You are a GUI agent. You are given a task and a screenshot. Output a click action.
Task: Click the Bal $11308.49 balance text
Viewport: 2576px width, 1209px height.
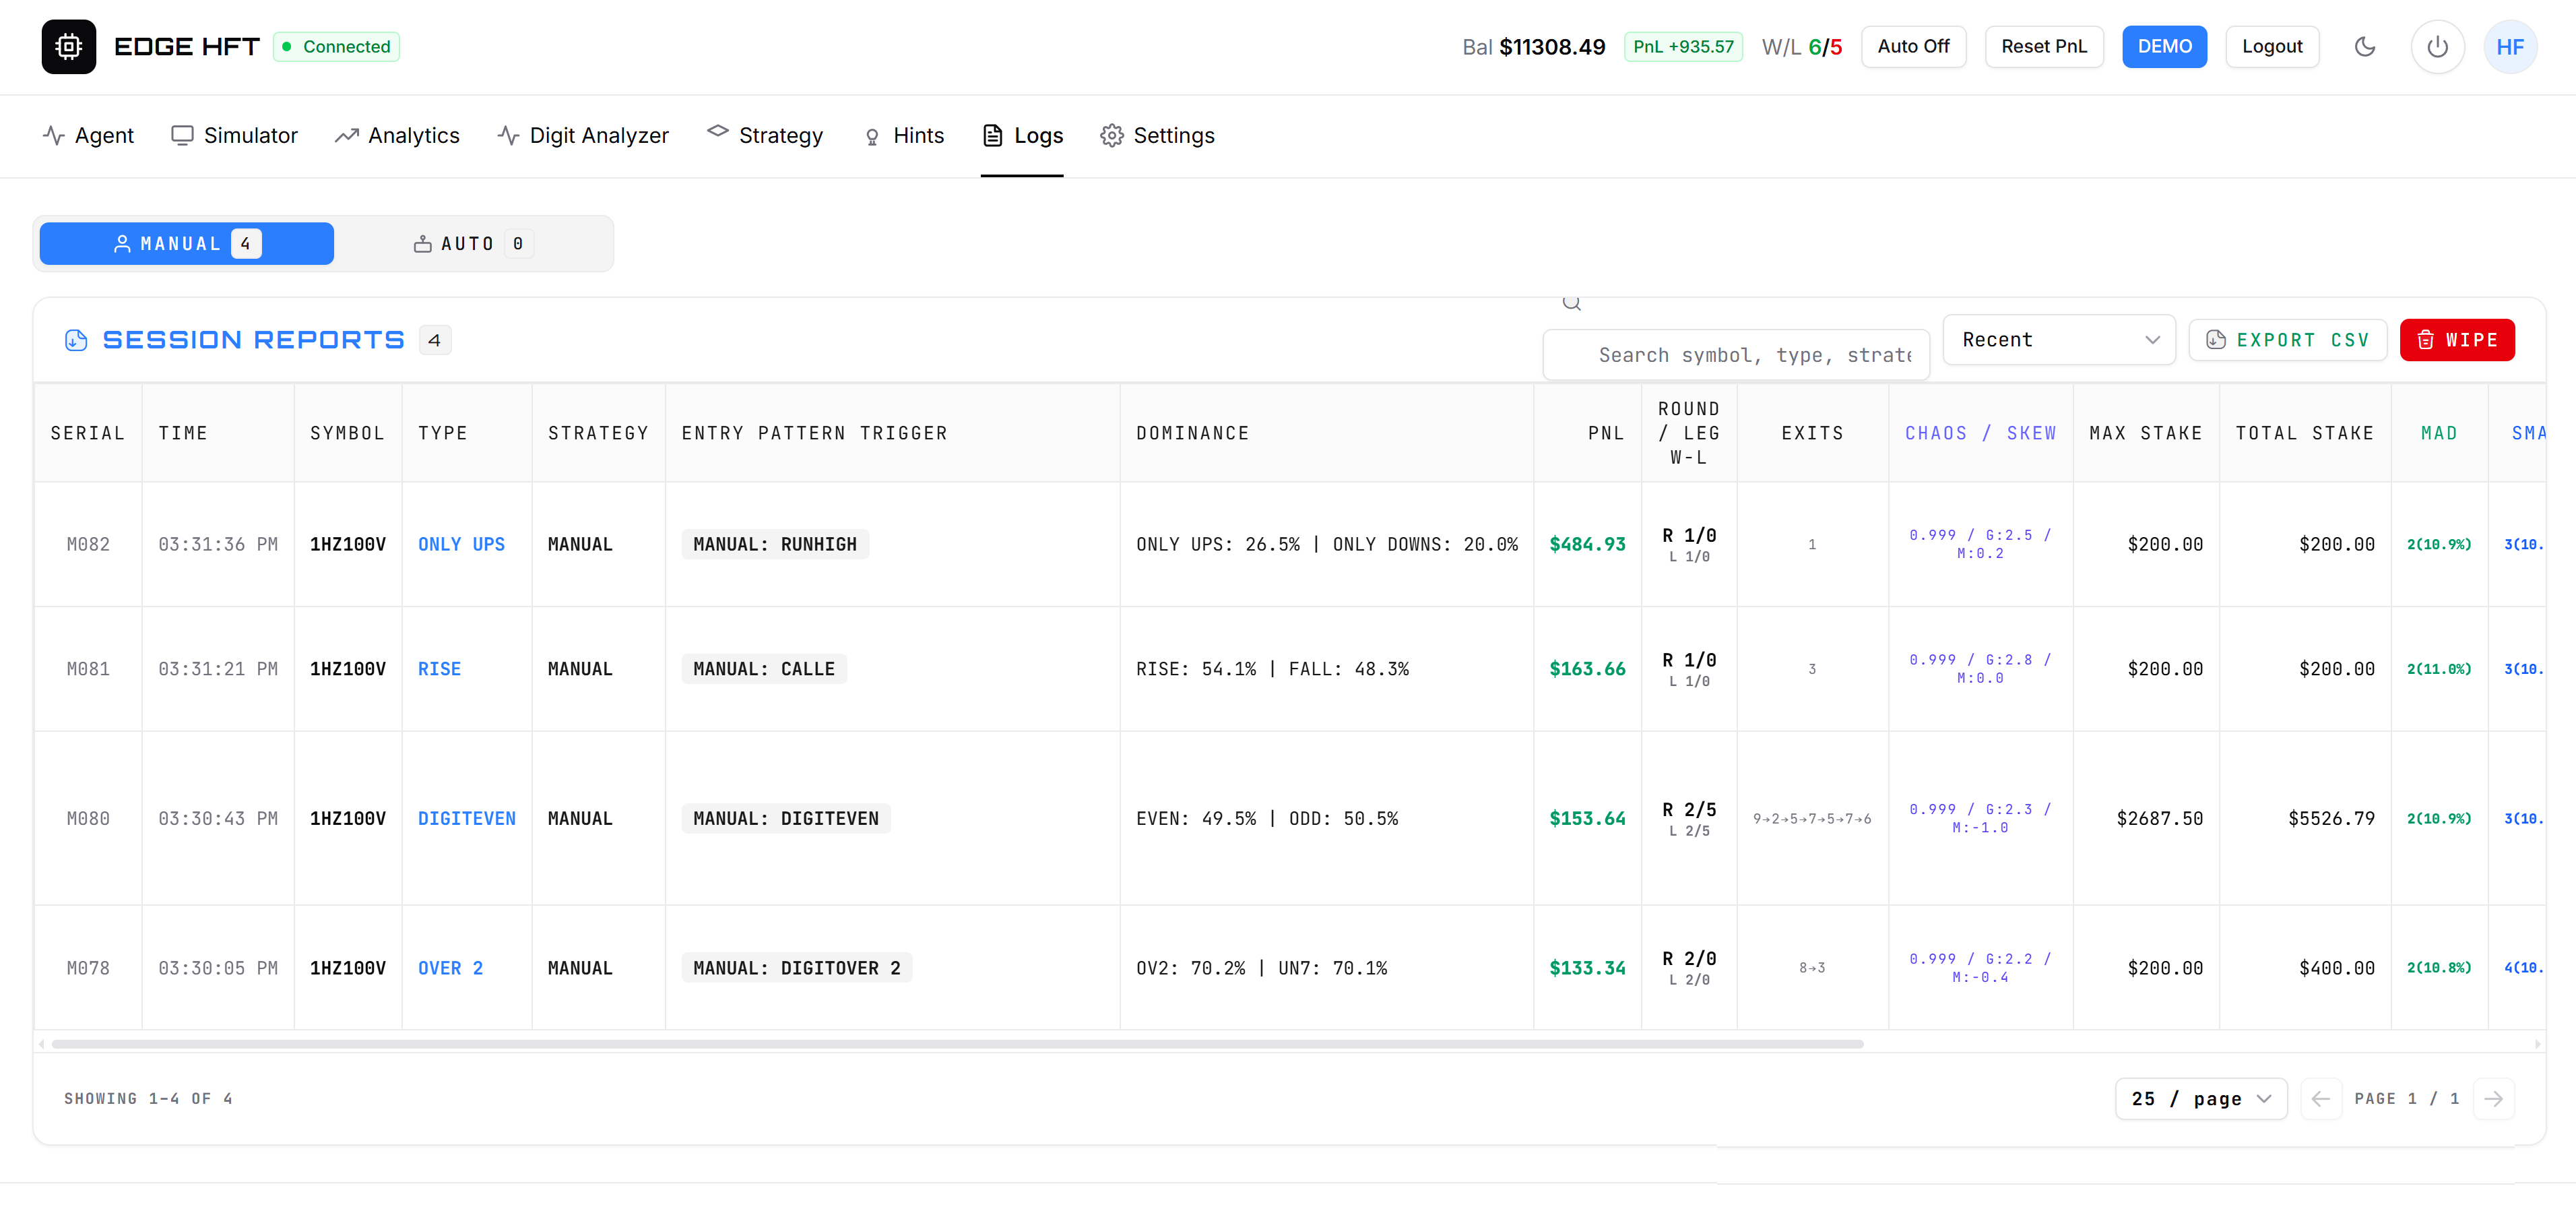pyautogui.click(x=1533, y=47)
